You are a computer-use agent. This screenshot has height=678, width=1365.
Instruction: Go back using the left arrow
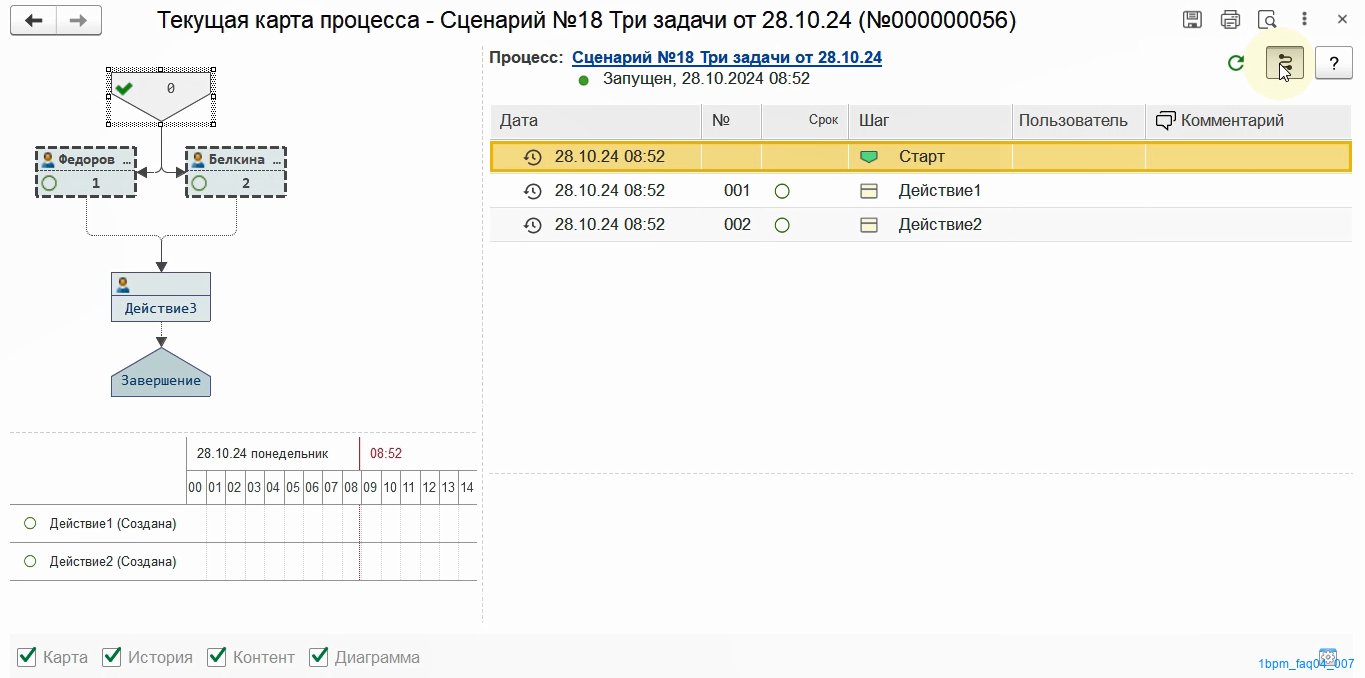[34, 20]
